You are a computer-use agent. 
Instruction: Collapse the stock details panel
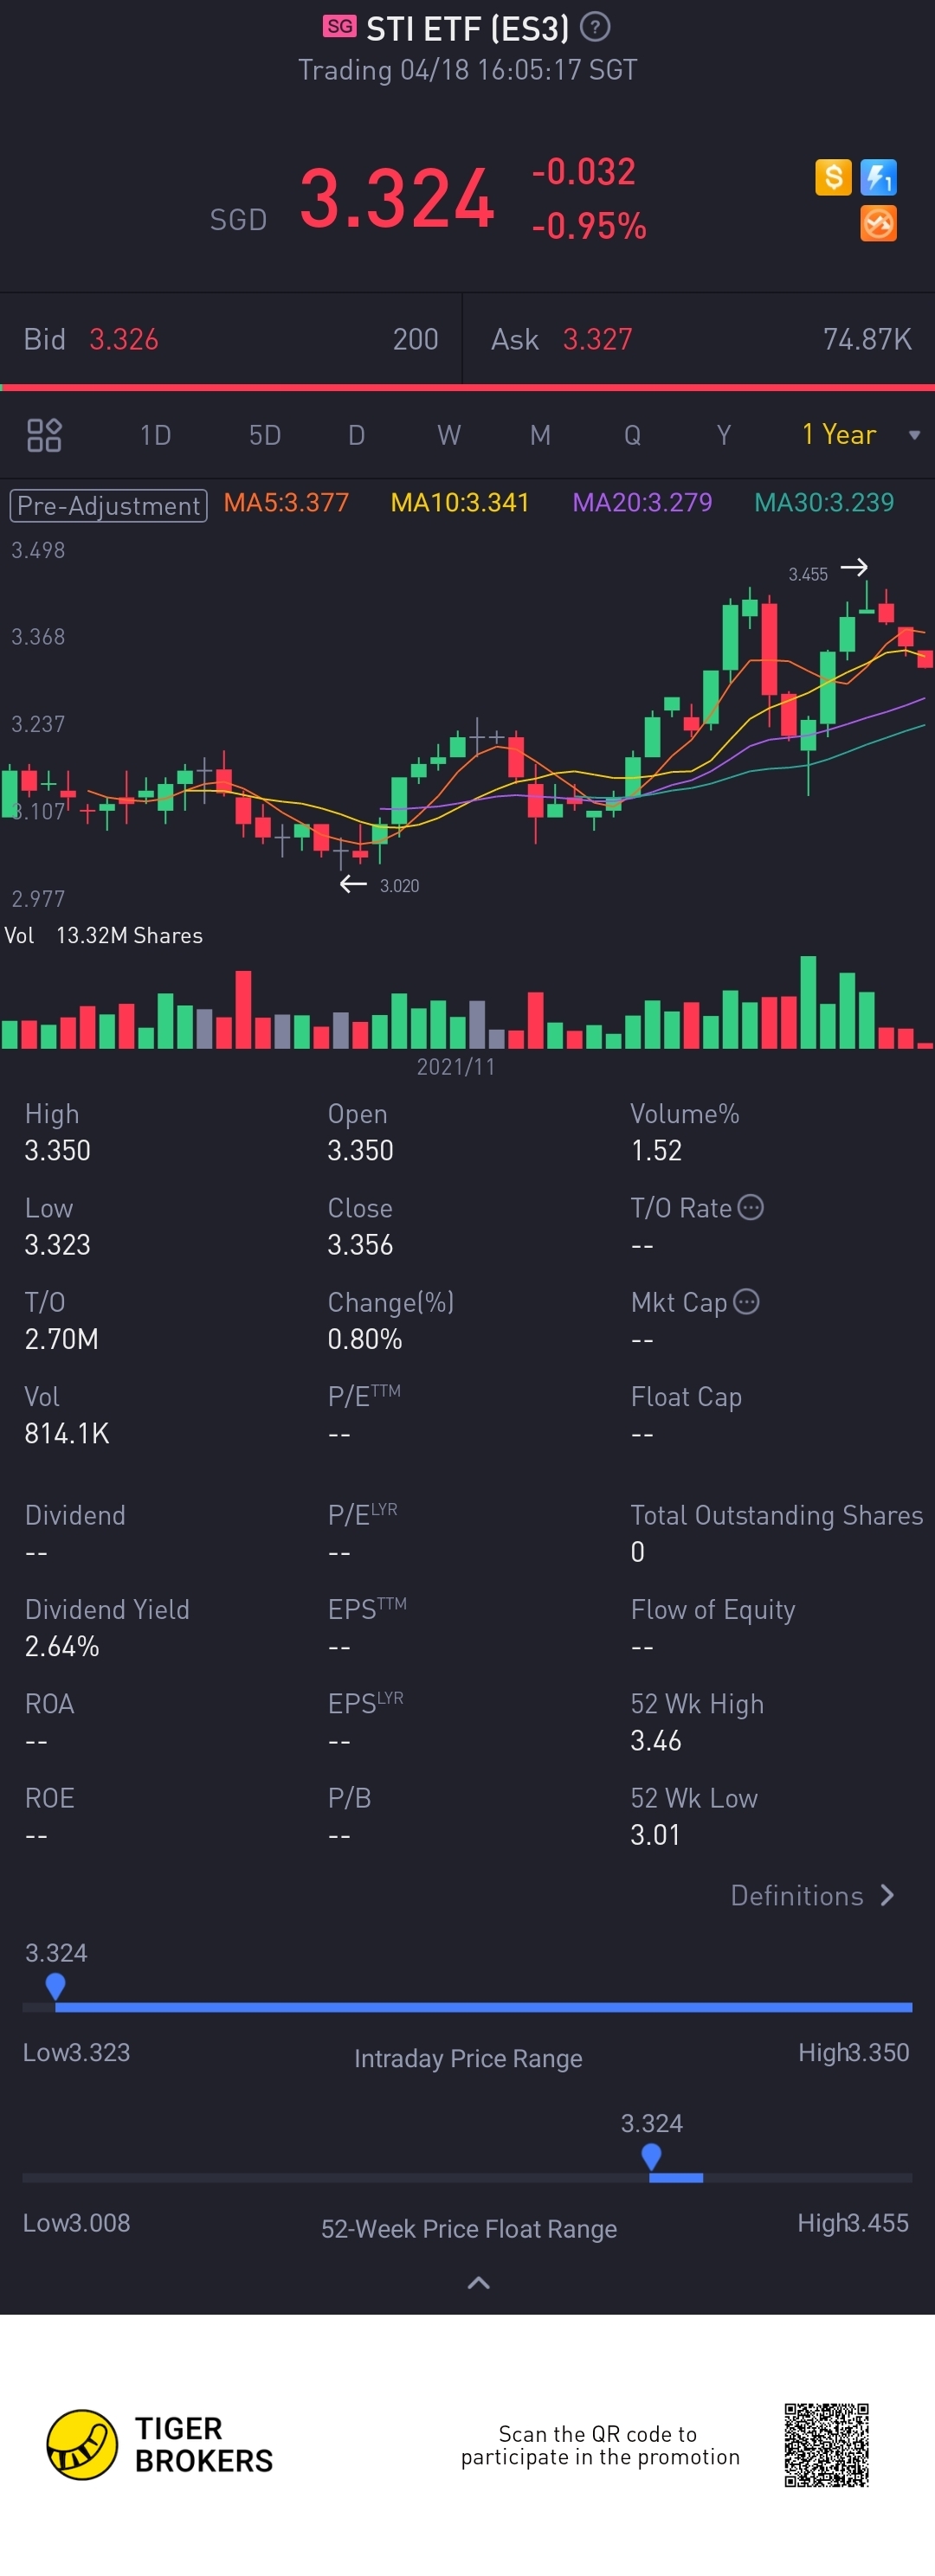click(x=479, y=2282)
